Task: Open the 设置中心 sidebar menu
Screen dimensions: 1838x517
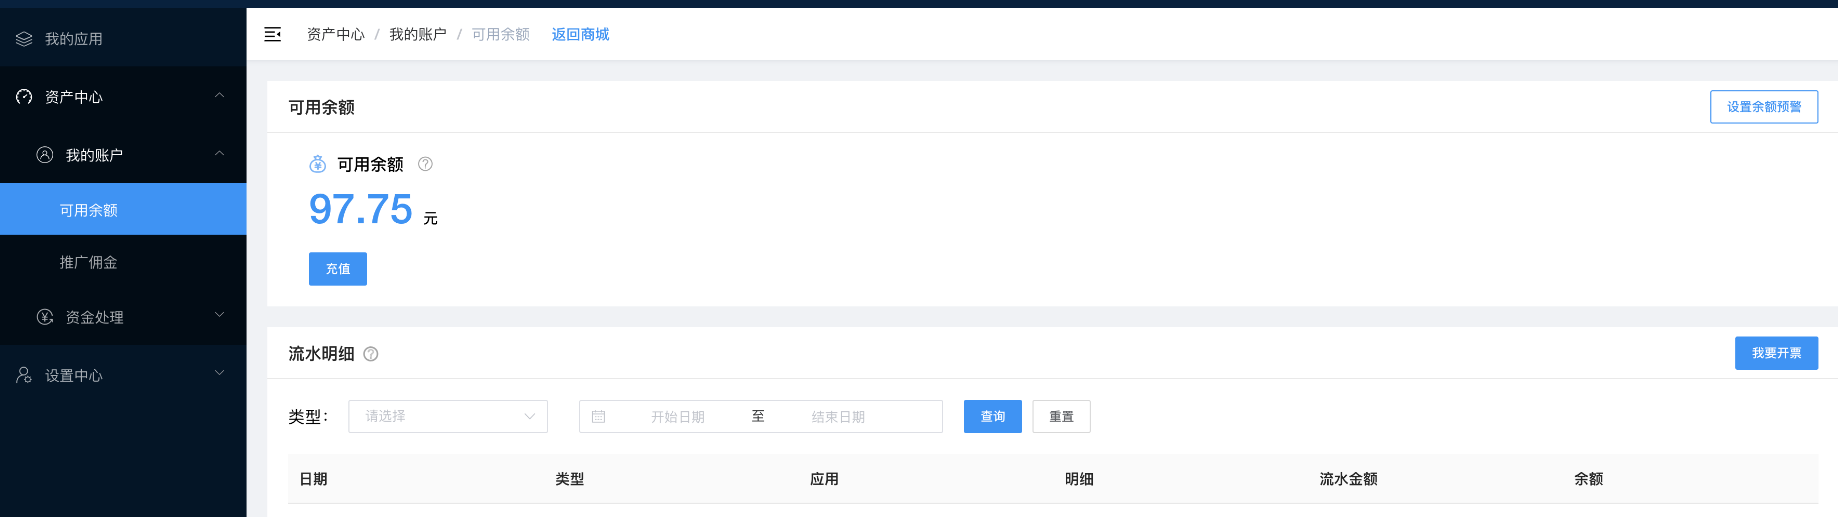Action: coord(123,375)
